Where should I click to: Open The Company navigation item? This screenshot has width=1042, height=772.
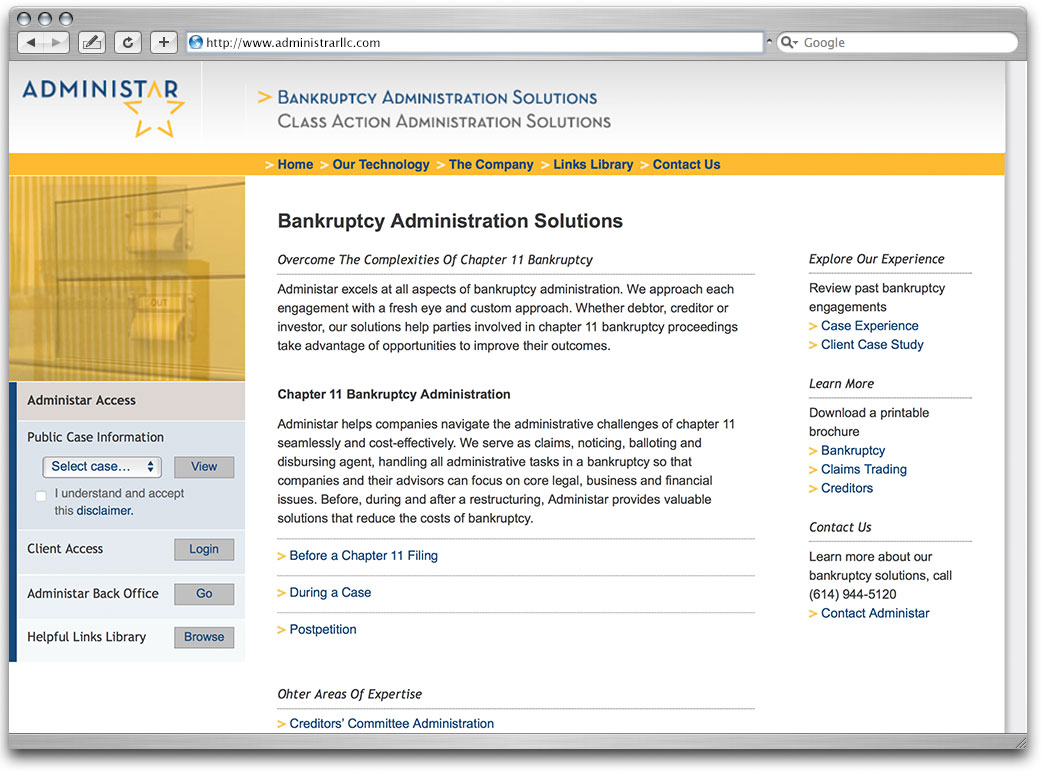coord(491,164)
